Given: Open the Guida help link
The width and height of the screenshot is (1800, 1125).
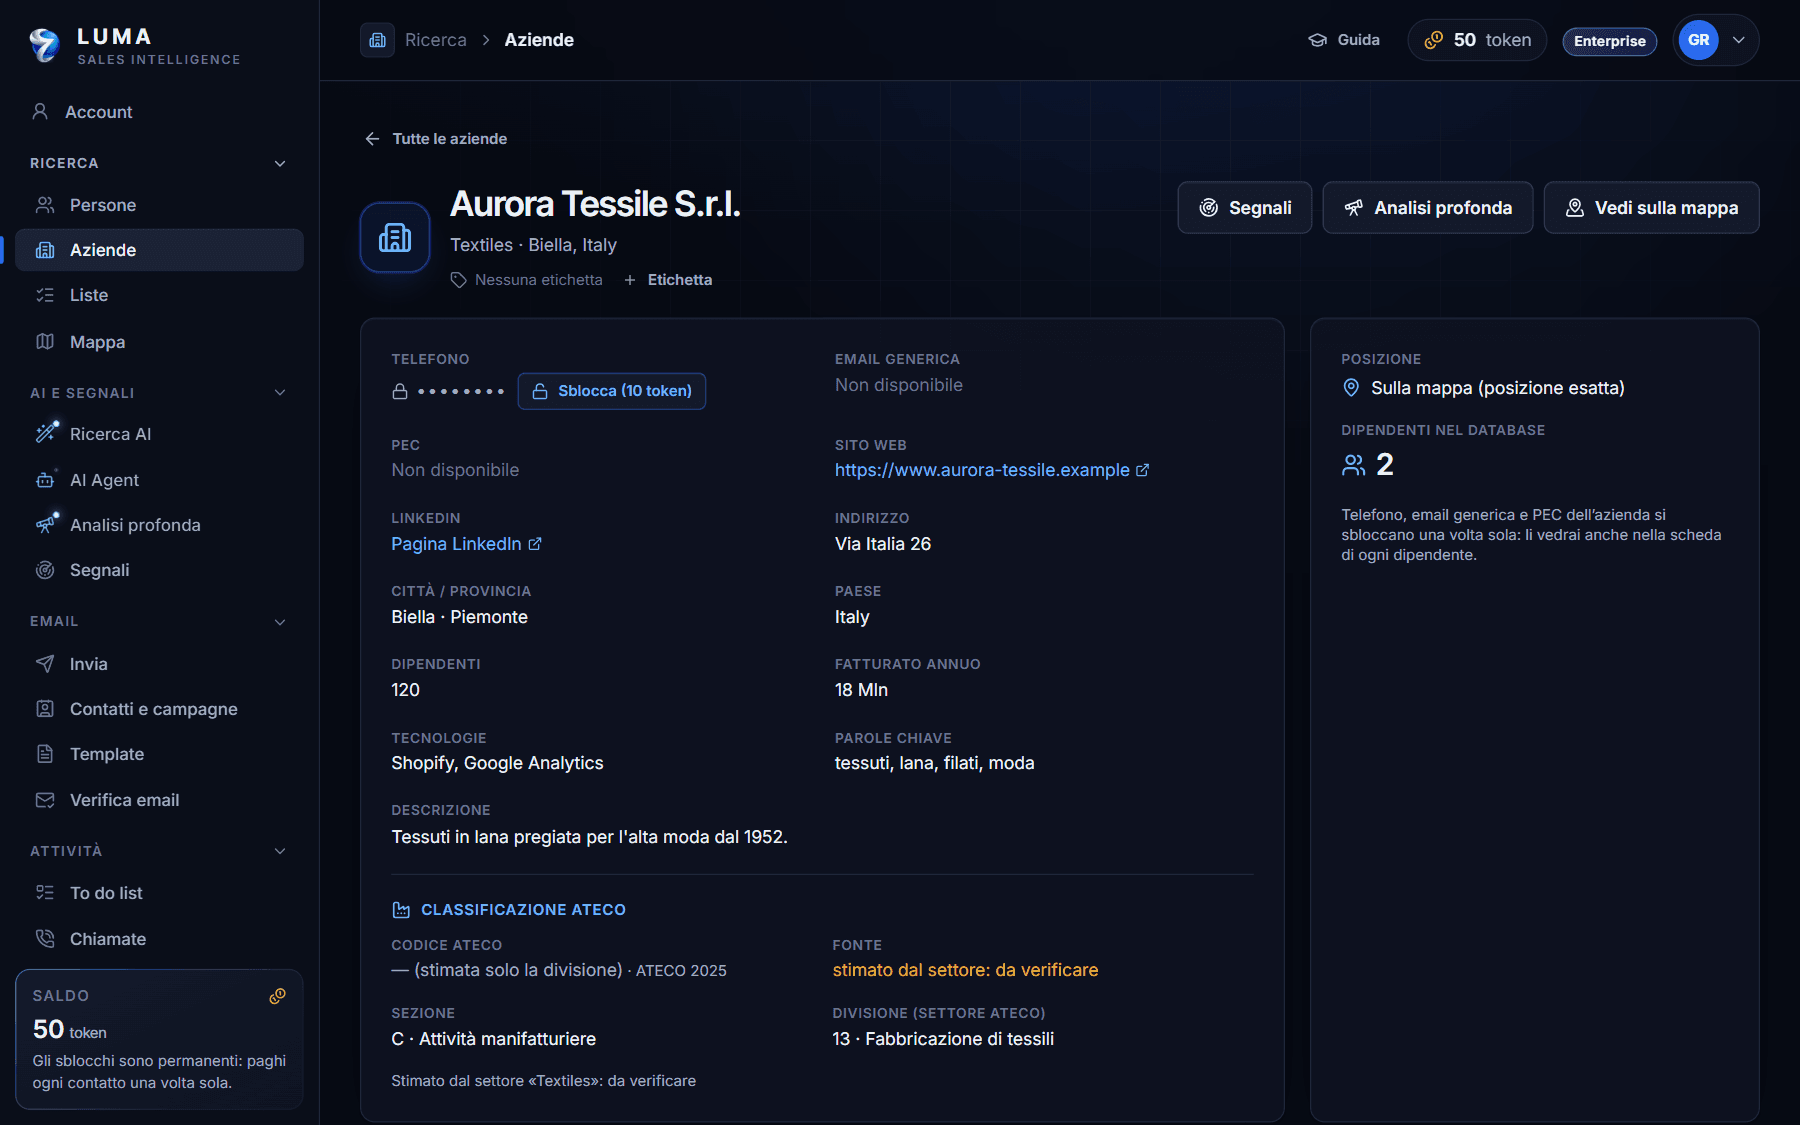Looking at the screenshot, I should 1344,40.
